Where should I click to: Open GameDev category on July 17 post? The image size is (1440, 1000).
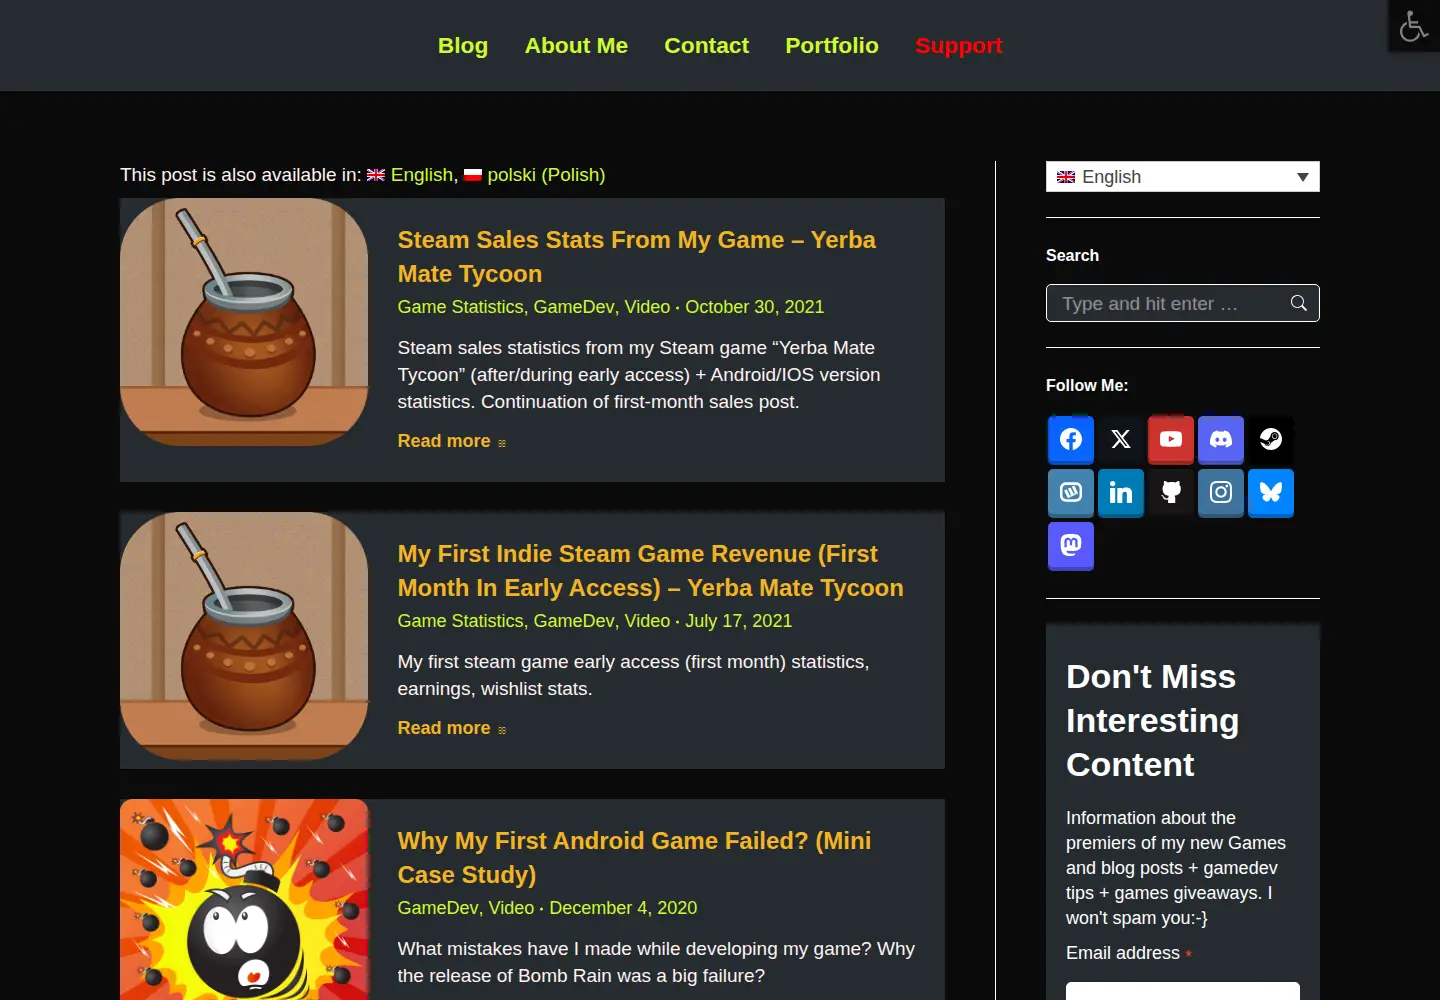click(574, 621)
